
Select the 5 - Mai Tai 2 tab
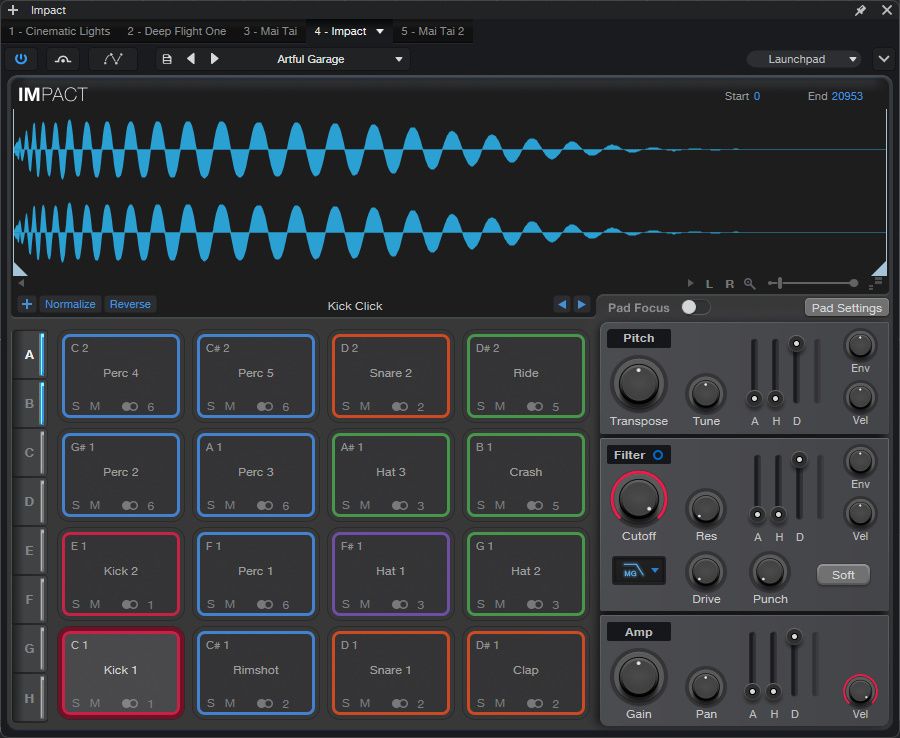click(432, 31)
